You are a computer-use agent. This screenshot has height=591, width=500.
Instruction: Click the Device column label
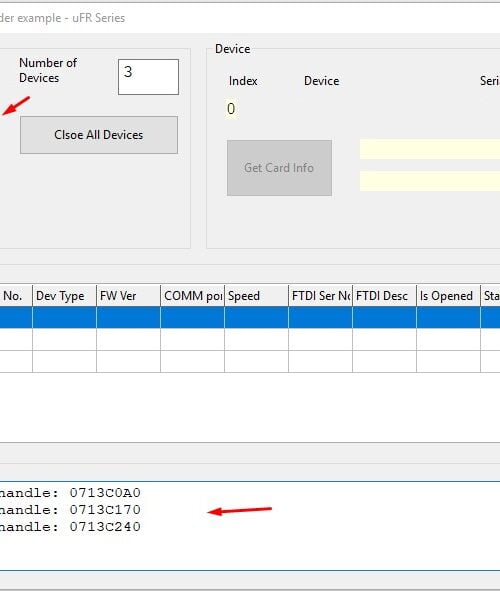coord(321,81)
